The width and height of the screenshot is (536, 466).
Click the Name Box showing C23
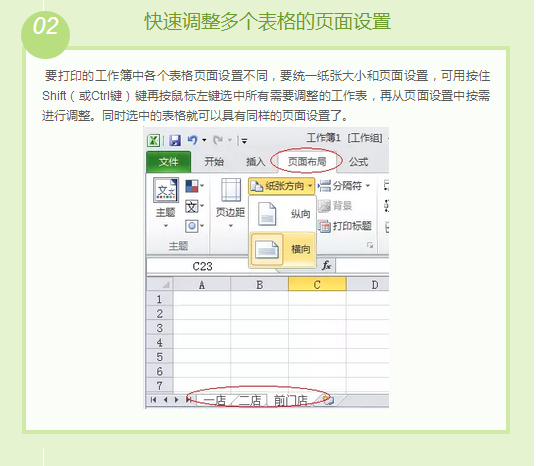click(202, 266)
